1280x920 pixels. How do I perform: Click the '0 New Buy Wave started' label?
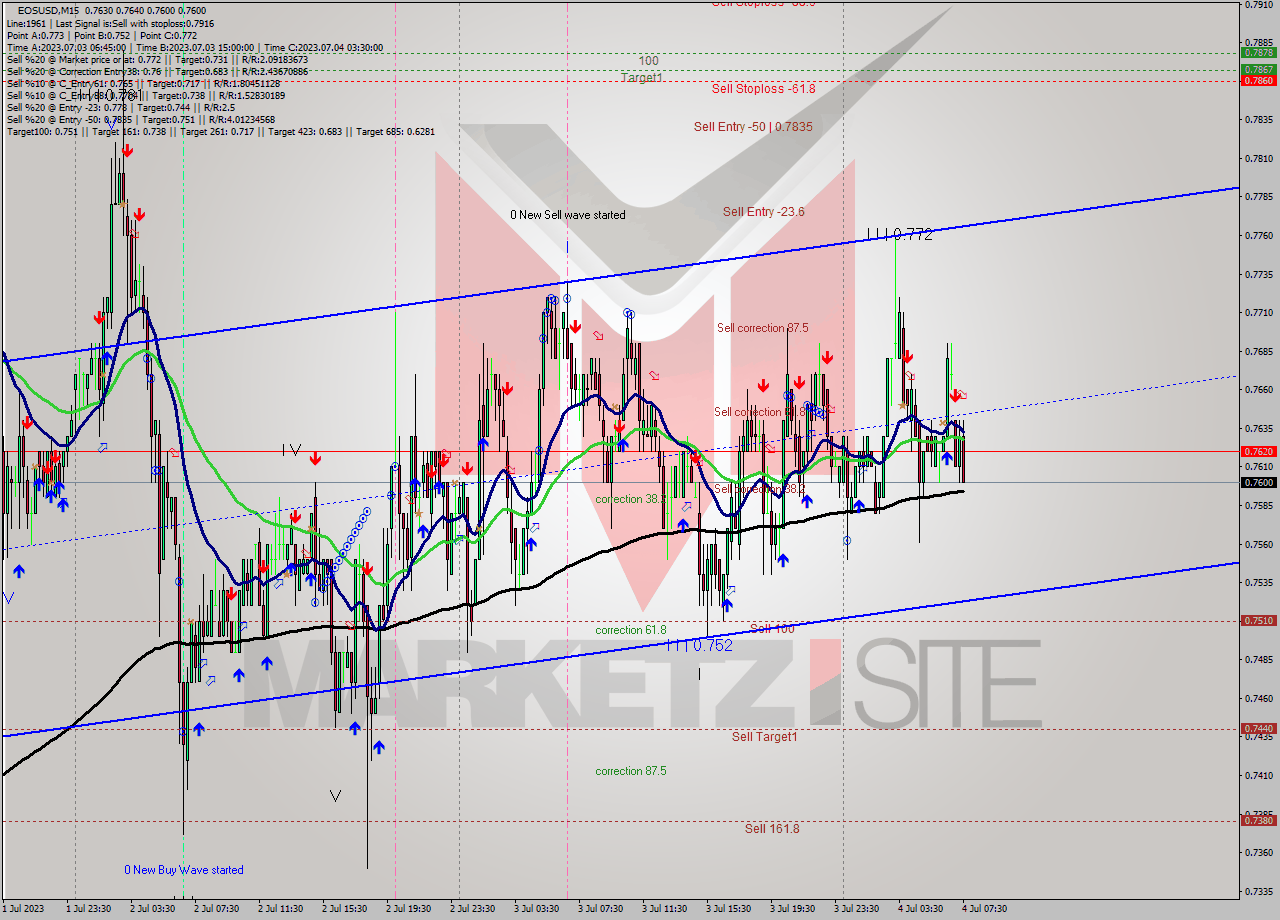point(184,870)
